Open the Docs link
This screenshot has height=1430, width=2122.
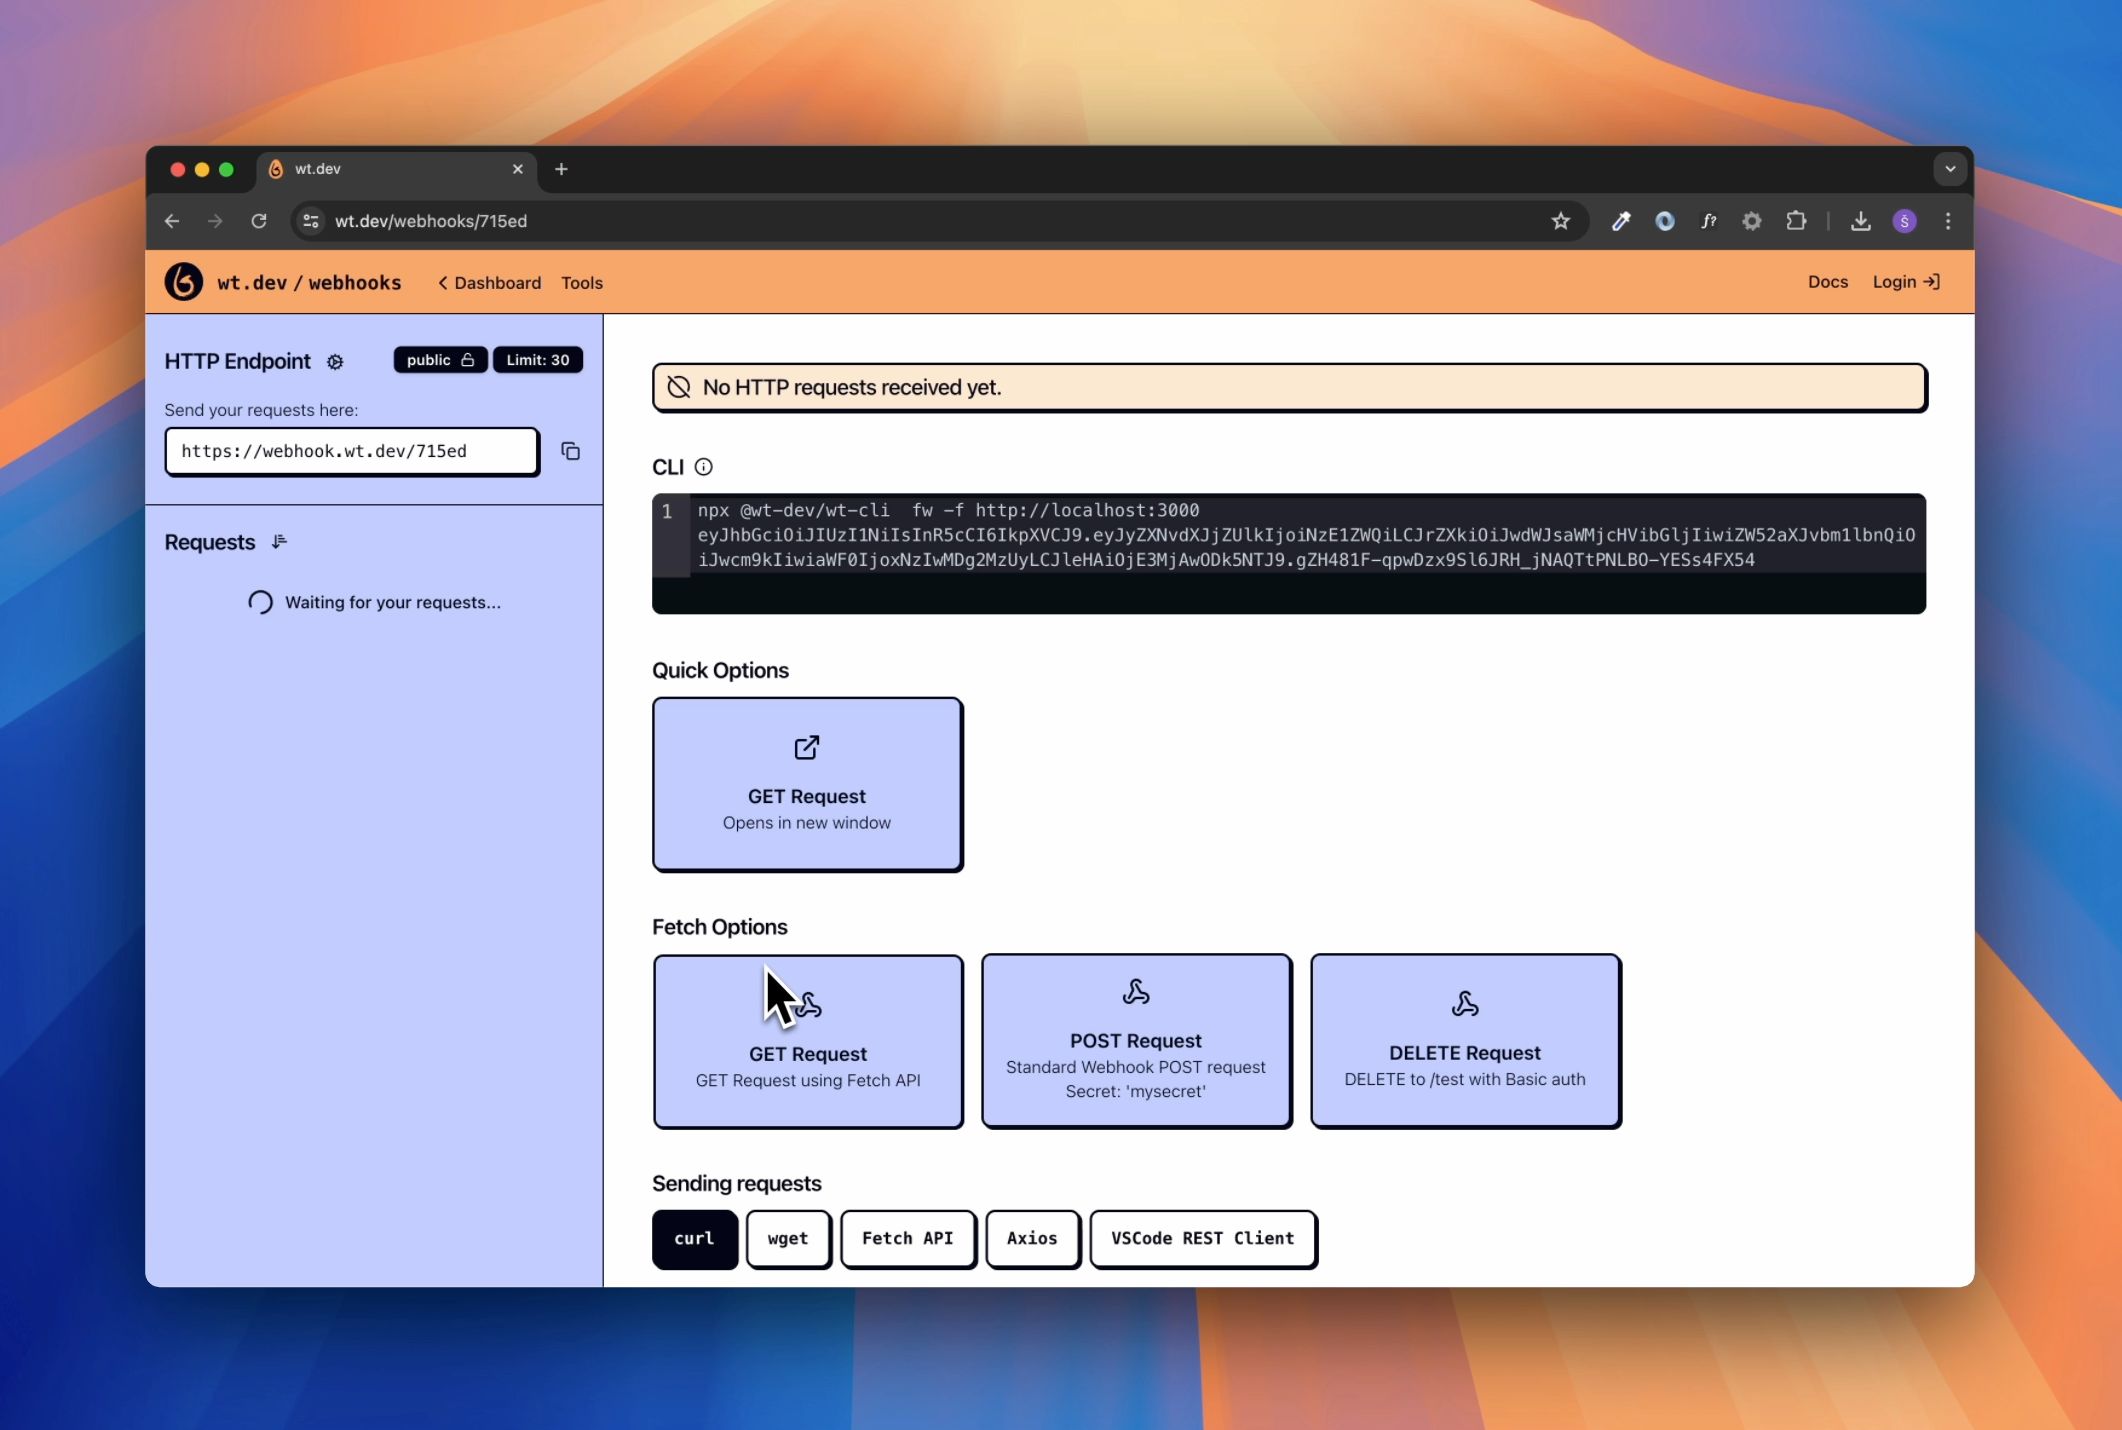(x=1827, y=282)
